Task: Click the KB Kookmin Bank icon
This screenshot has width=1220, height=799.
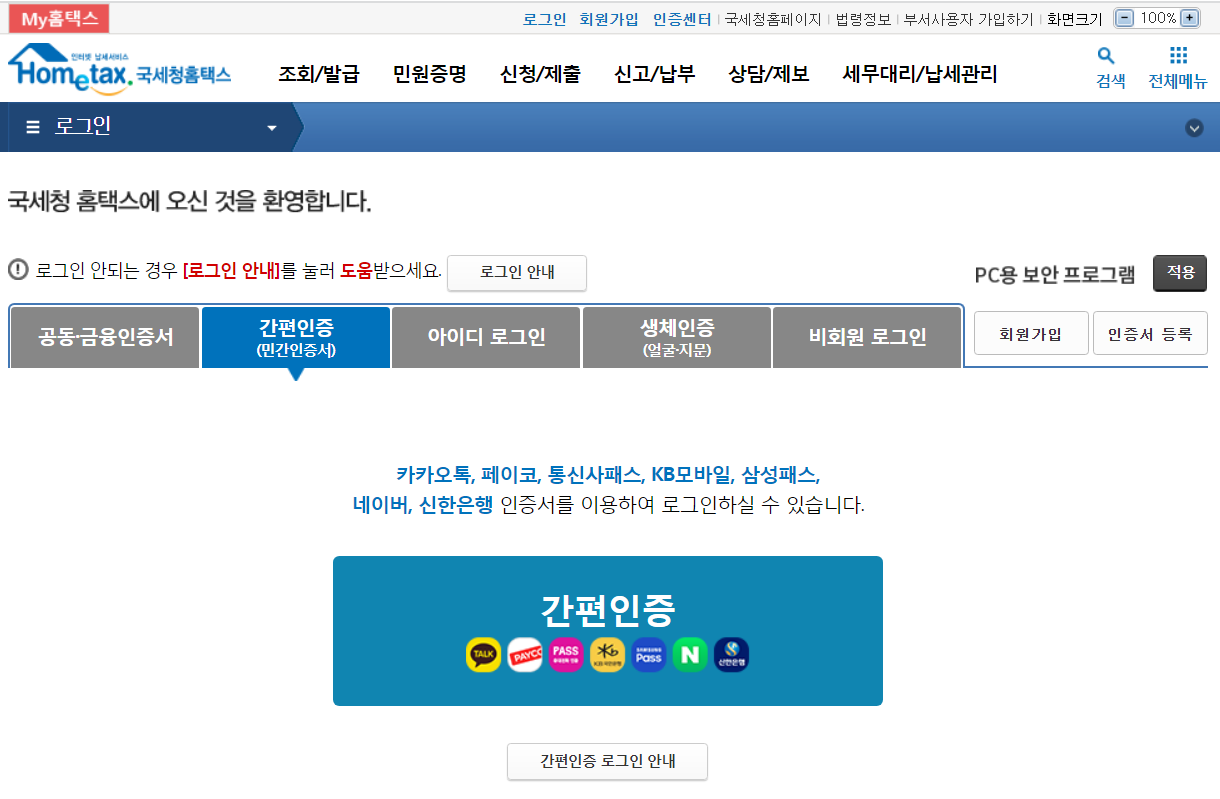Action: point(607,655)
